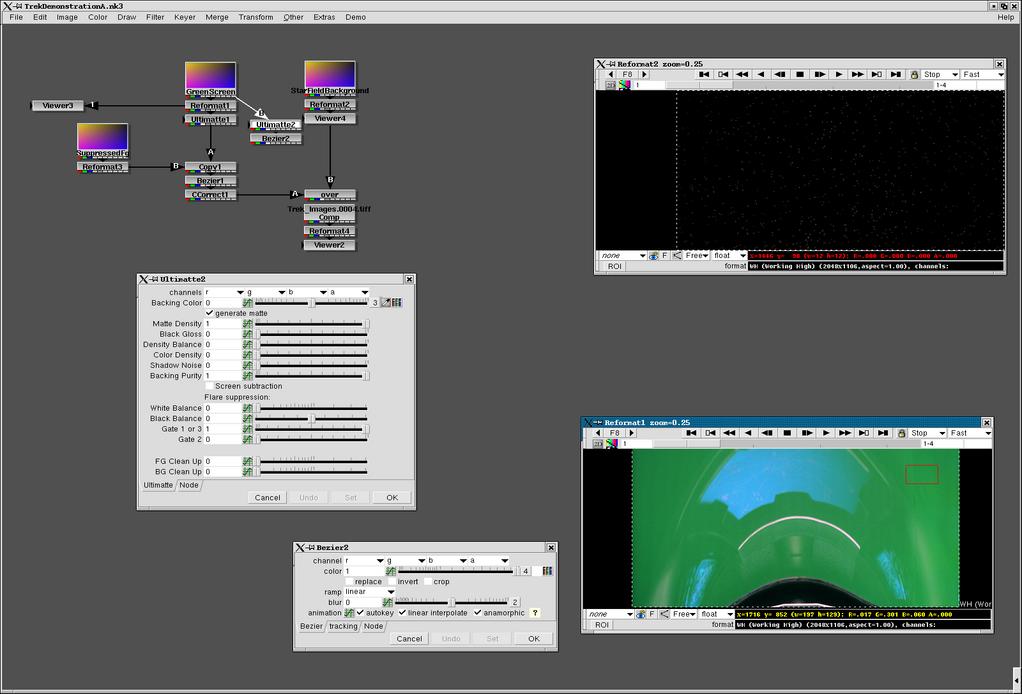The image size is (1022, 694).
Task: Click the lock icon in Reformat2 viewer
Action: click(x=913, y=74)
